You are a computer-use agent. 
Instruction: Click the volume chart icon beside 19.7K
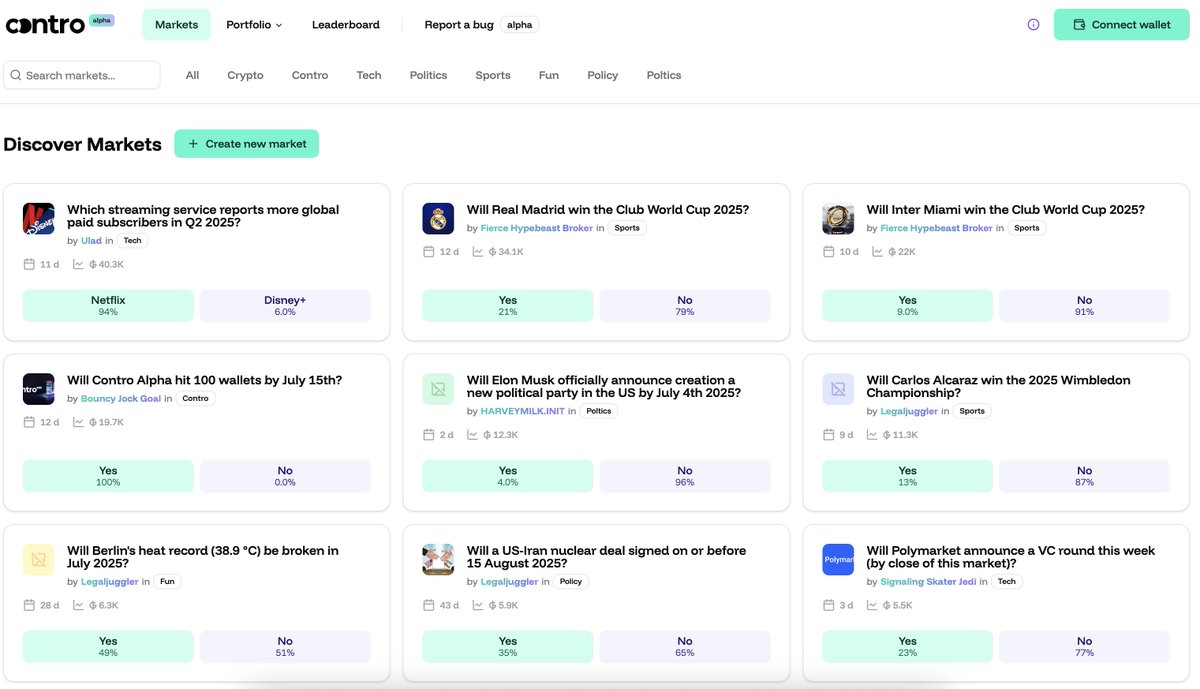pyautogui.click(x=78, y=422)
